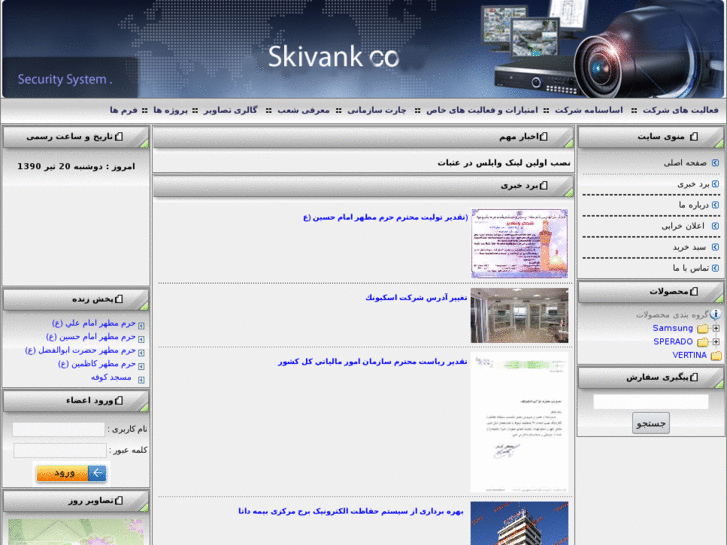Click the جستجو search button
The height and width of the screenshot is (545, 727).
[650, 423]
